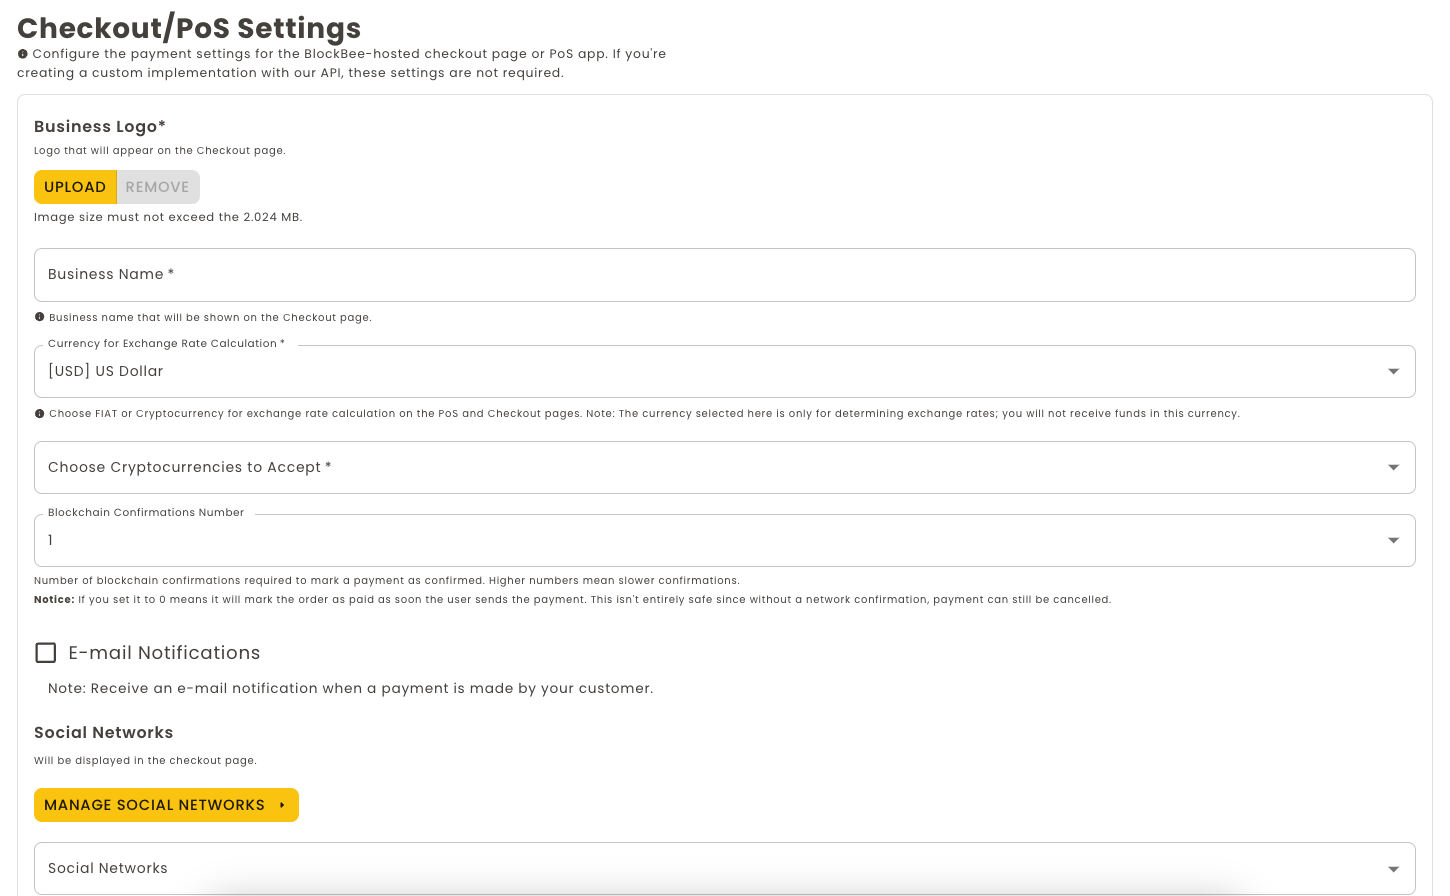1450x896 pixels.
Task: Open the Blockchain Confirmations Number dropdown
Action: coord(700,540)
